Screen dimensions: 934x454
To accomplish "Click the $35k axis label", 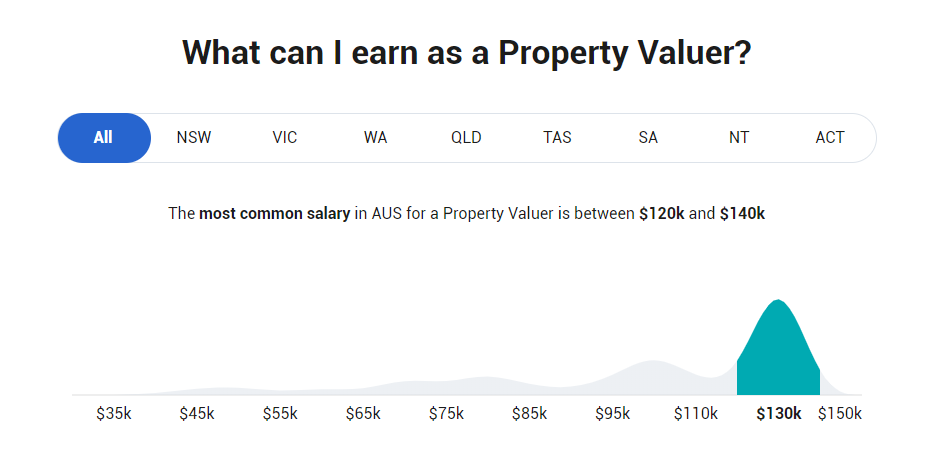I will coord(114,414).
